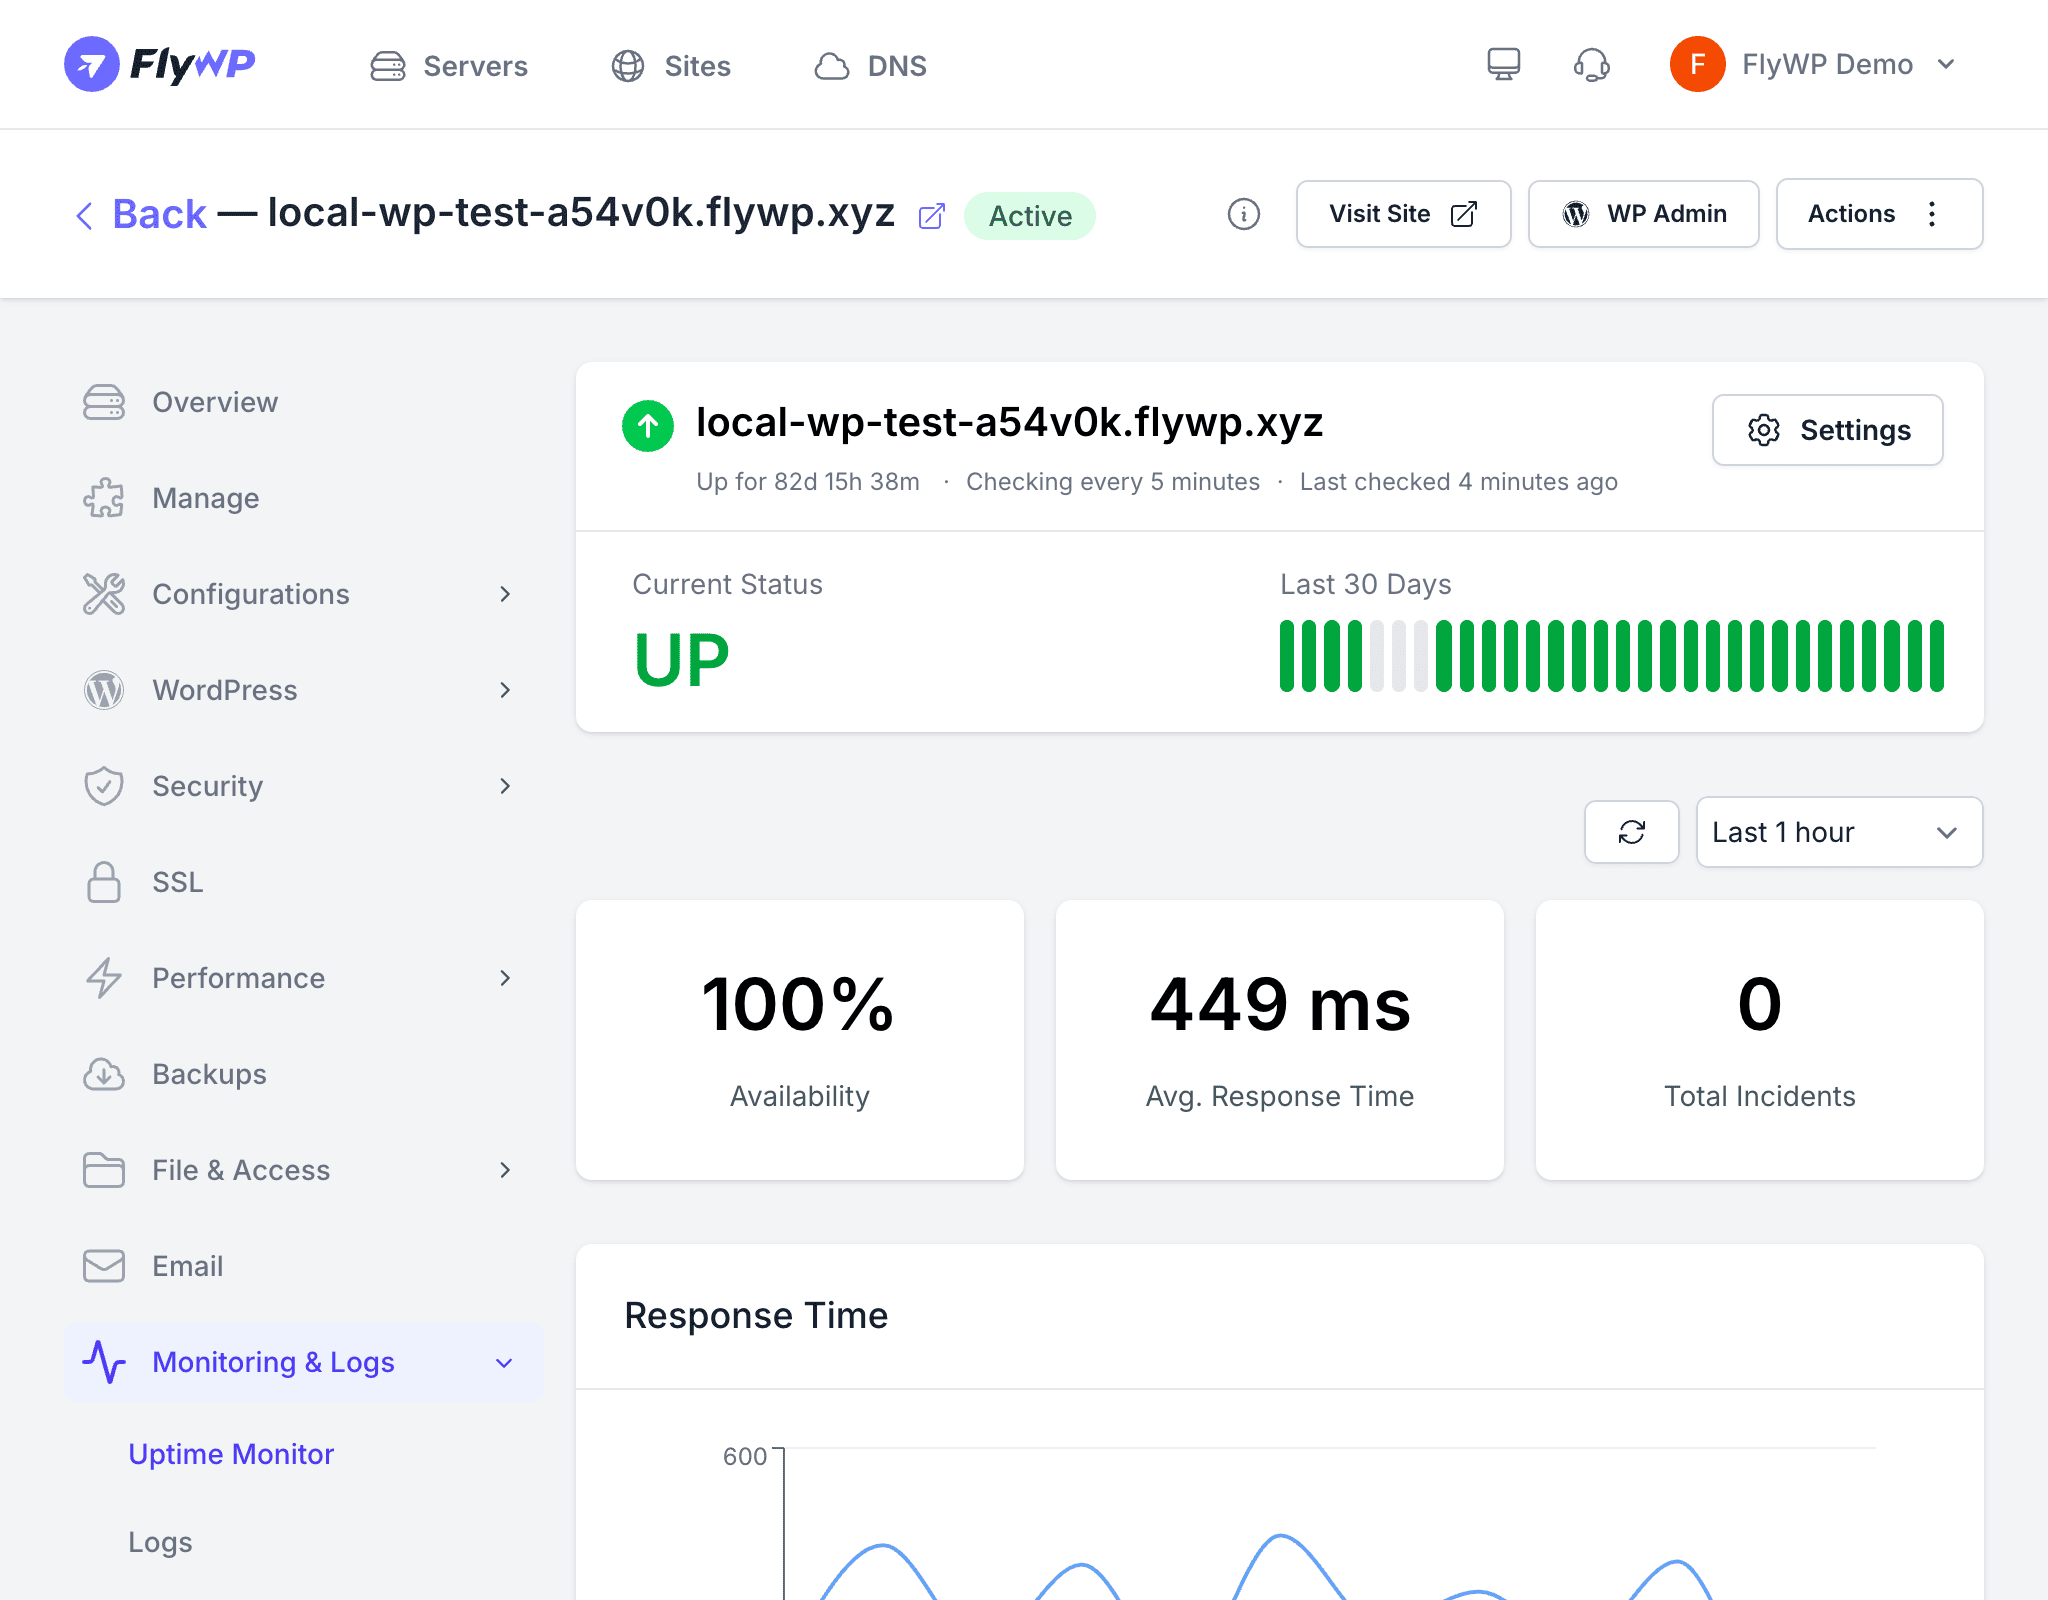Select Overview in sidebar
The height and width of the screenshot is (1600, 2048).
click(304, 402)
